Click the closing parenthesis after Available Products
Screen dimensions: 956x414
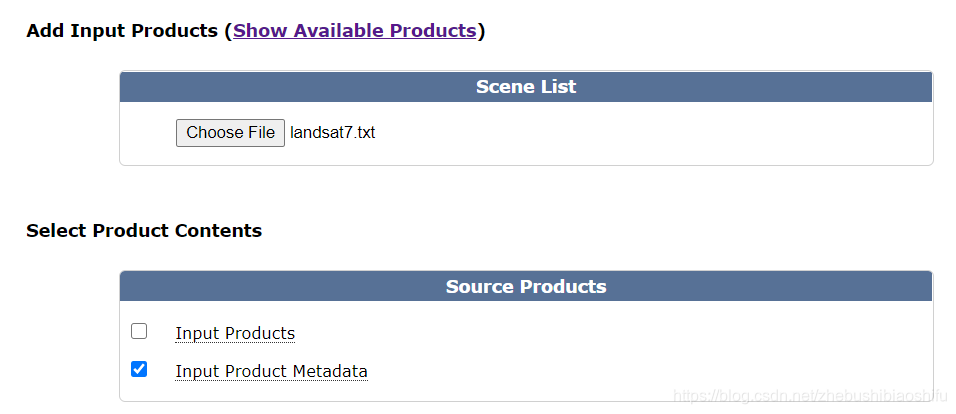click(x=481, y=30)
